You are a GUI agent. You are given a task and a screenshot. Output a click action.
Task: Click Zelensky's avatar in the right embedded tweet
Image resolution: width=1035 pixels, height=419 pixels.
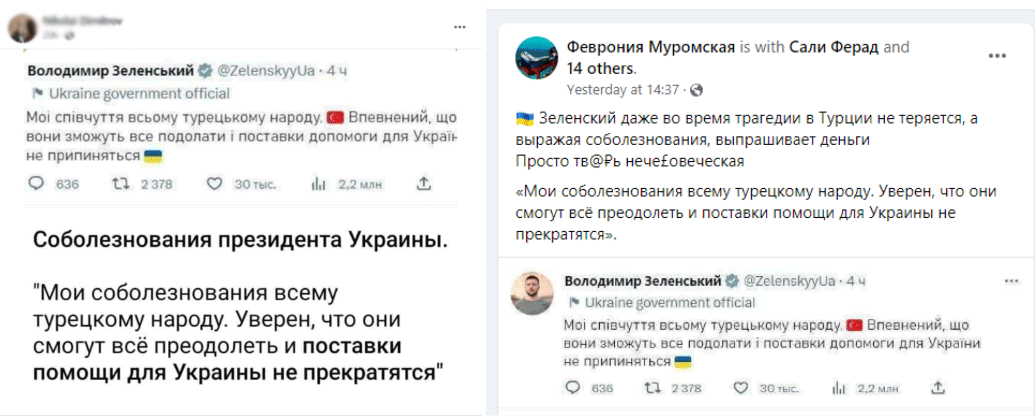534,293
